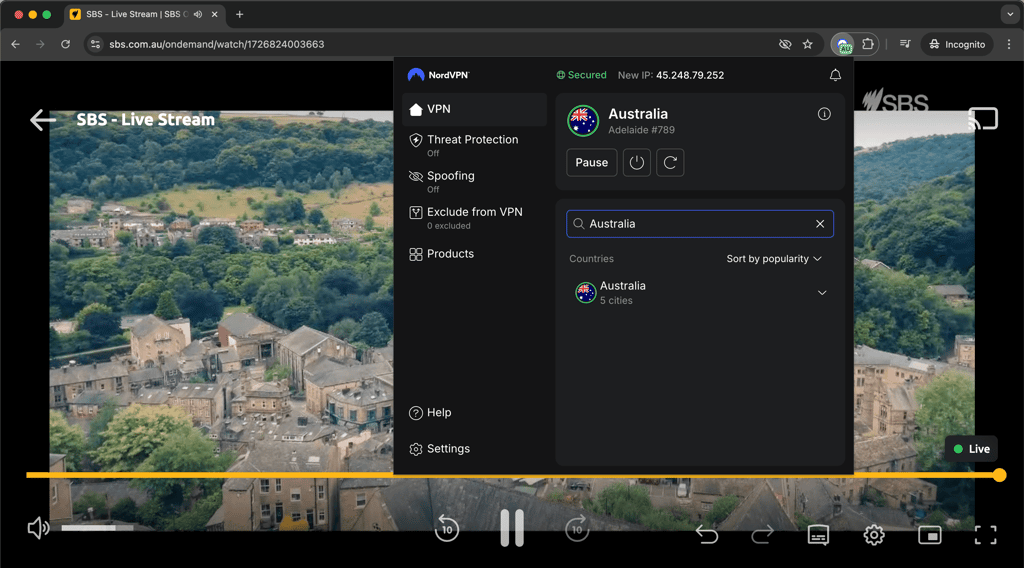The image size is (1024, 568).
Task: Click the NordVPN extension icon in toolbar
Action: 843,44
